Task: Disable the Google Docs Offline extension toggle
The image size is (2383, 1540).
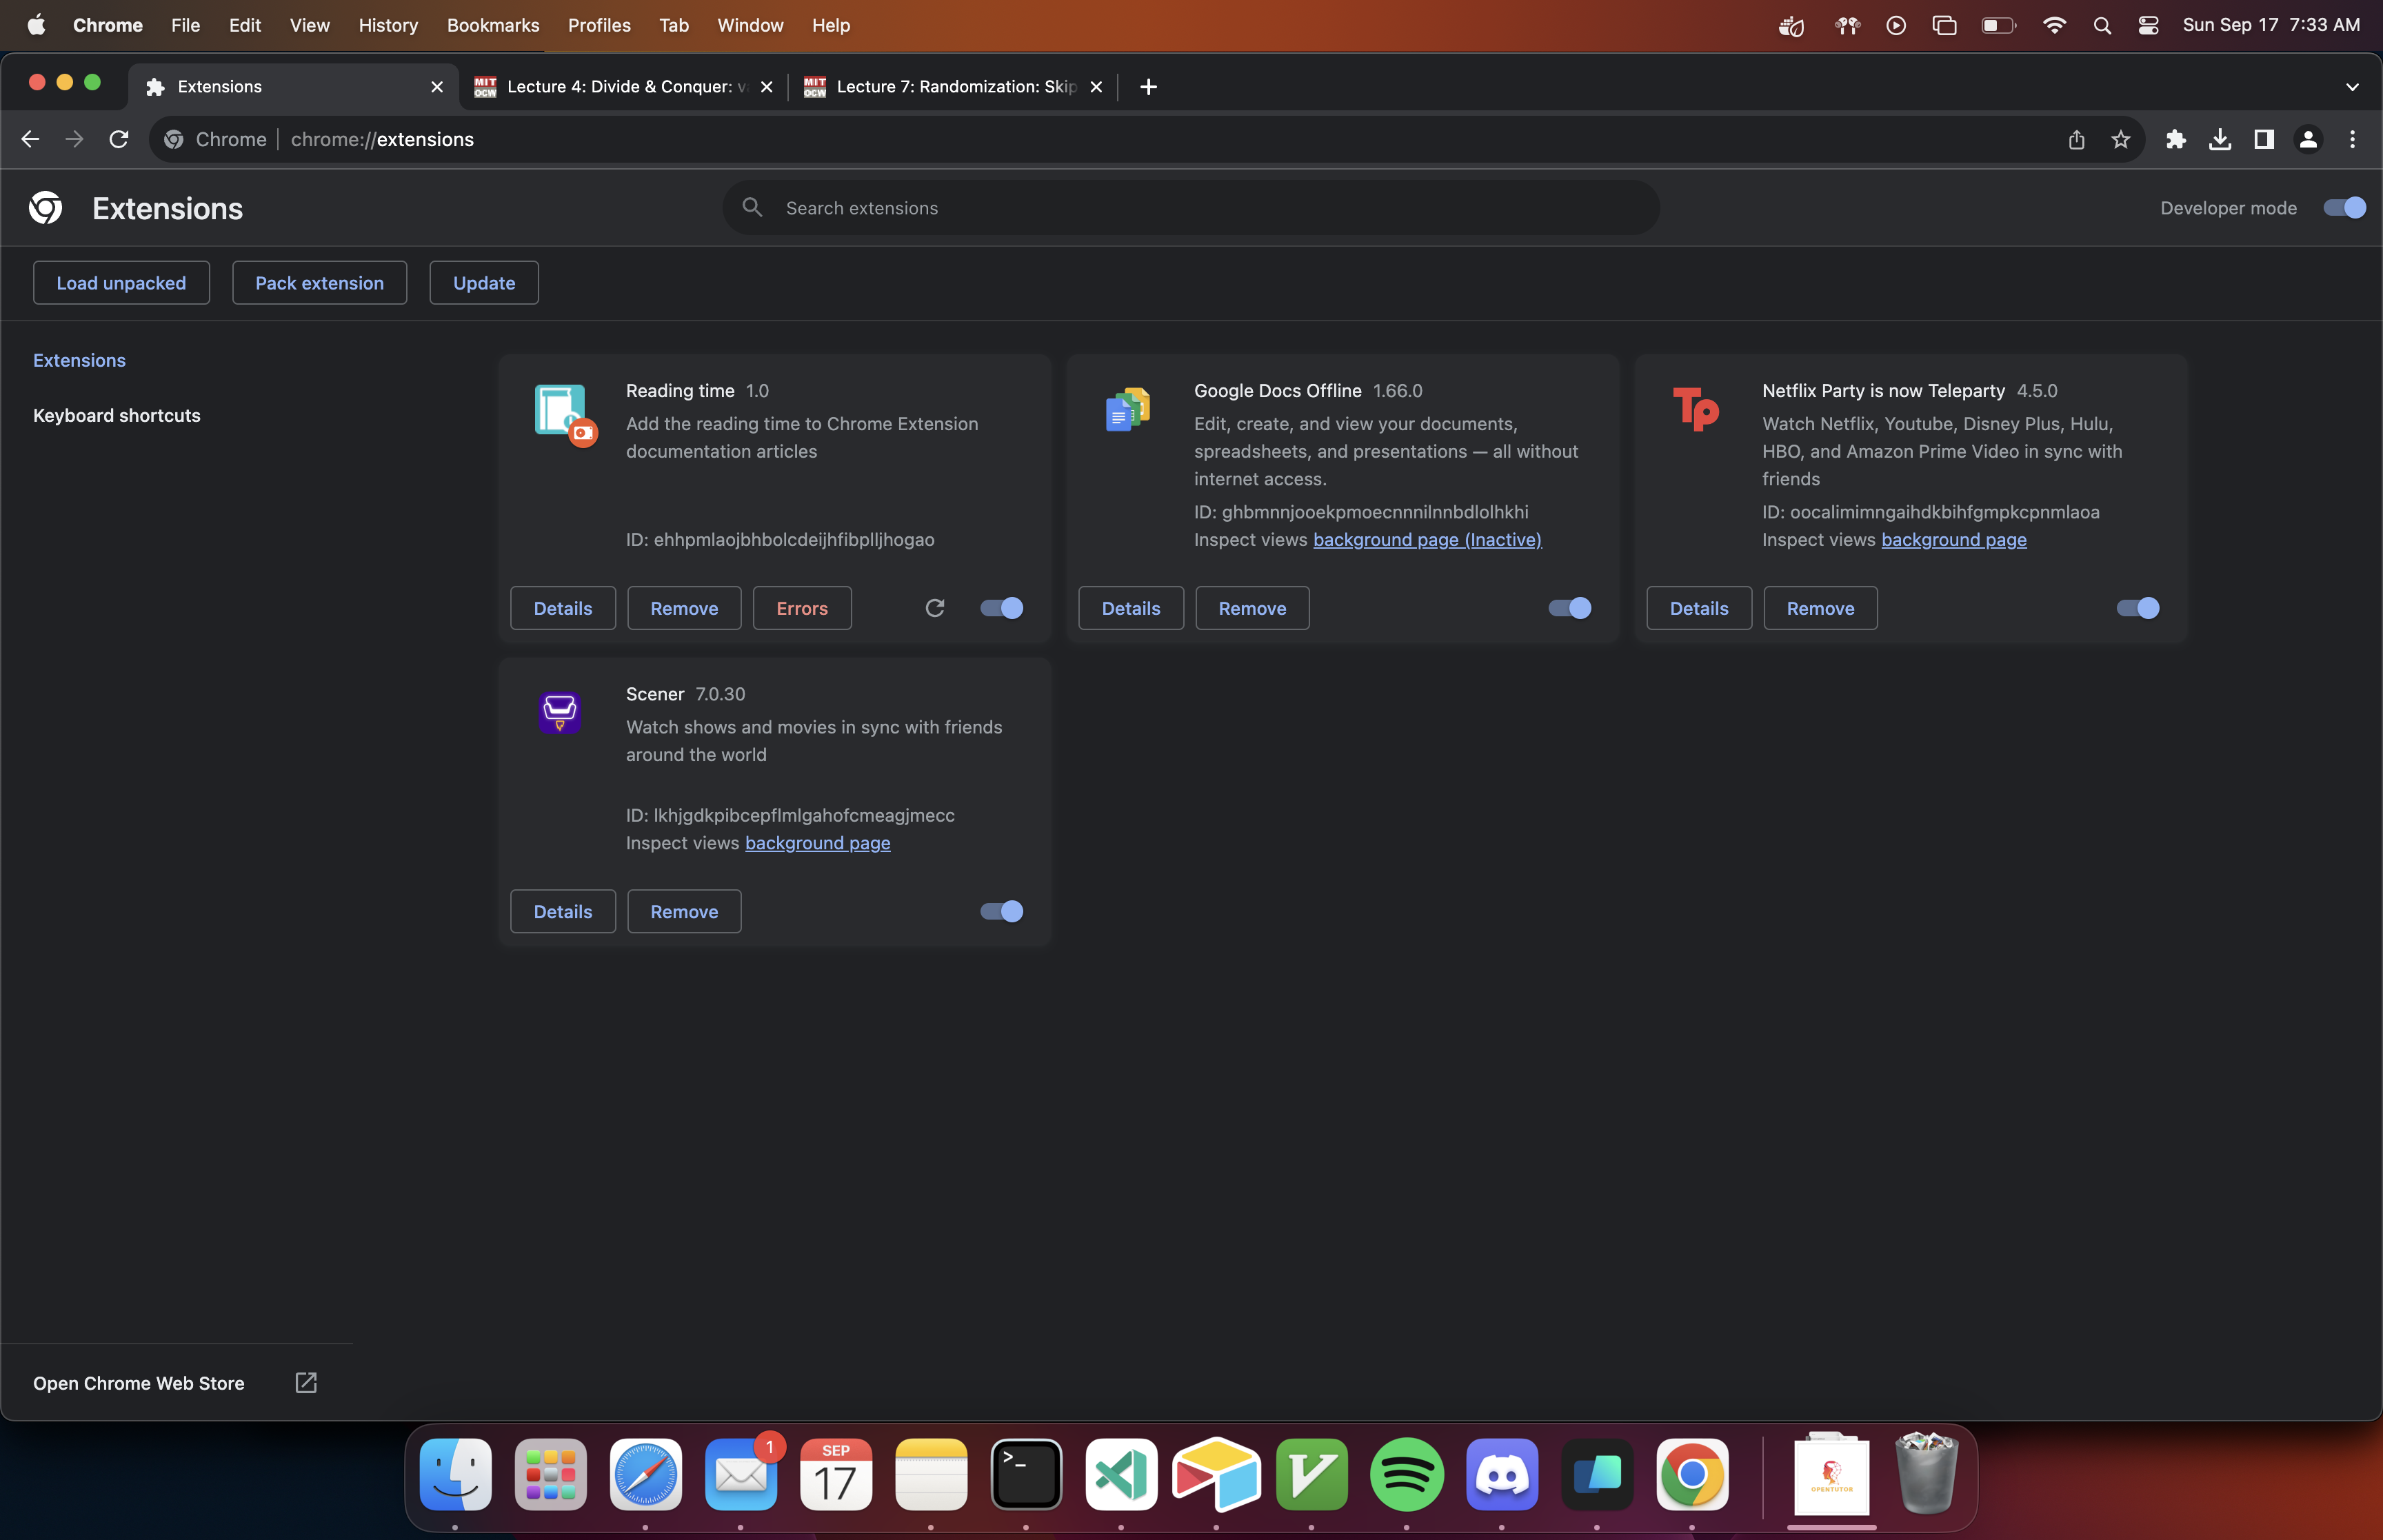Action: (x=1569, y=608)
